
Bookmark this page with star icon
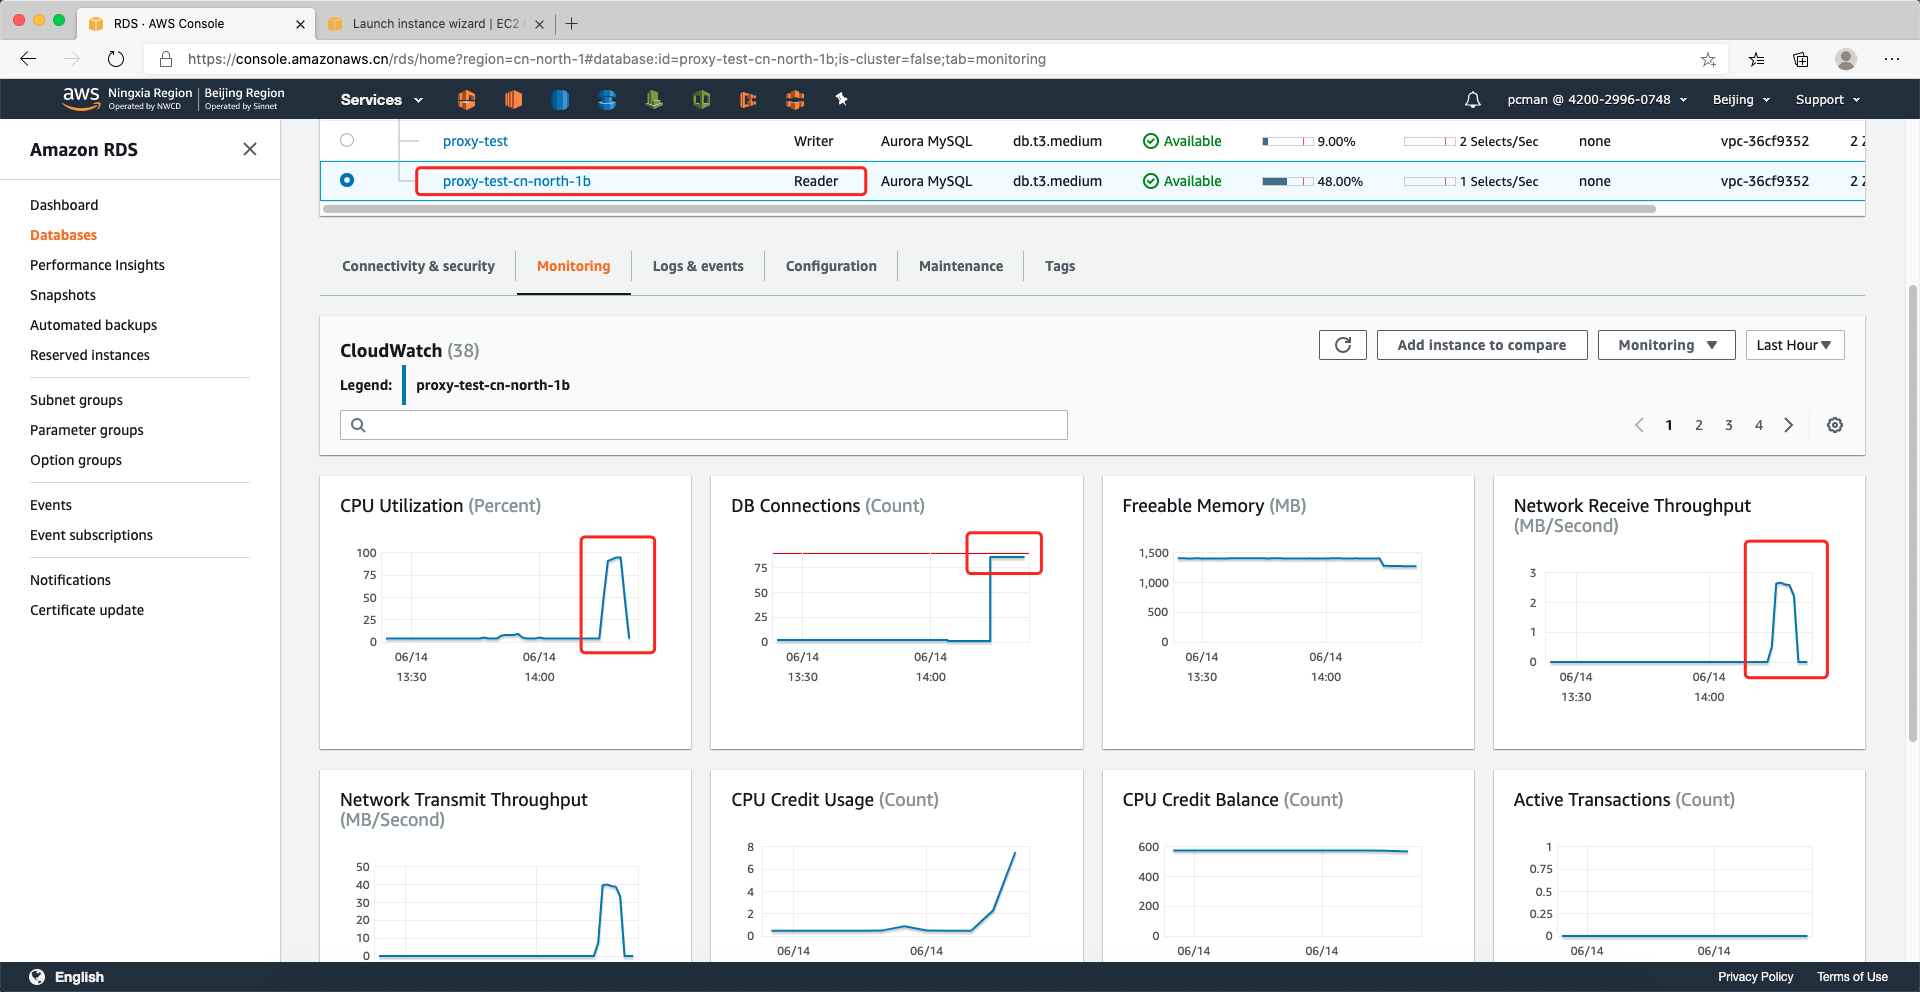1708,59
